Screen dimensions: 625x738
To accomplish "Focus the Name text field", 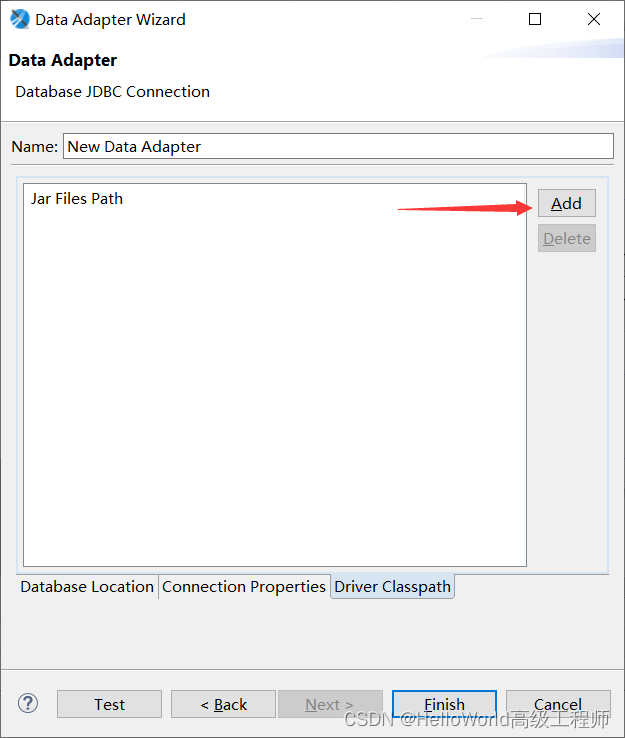I will (338, 146).
